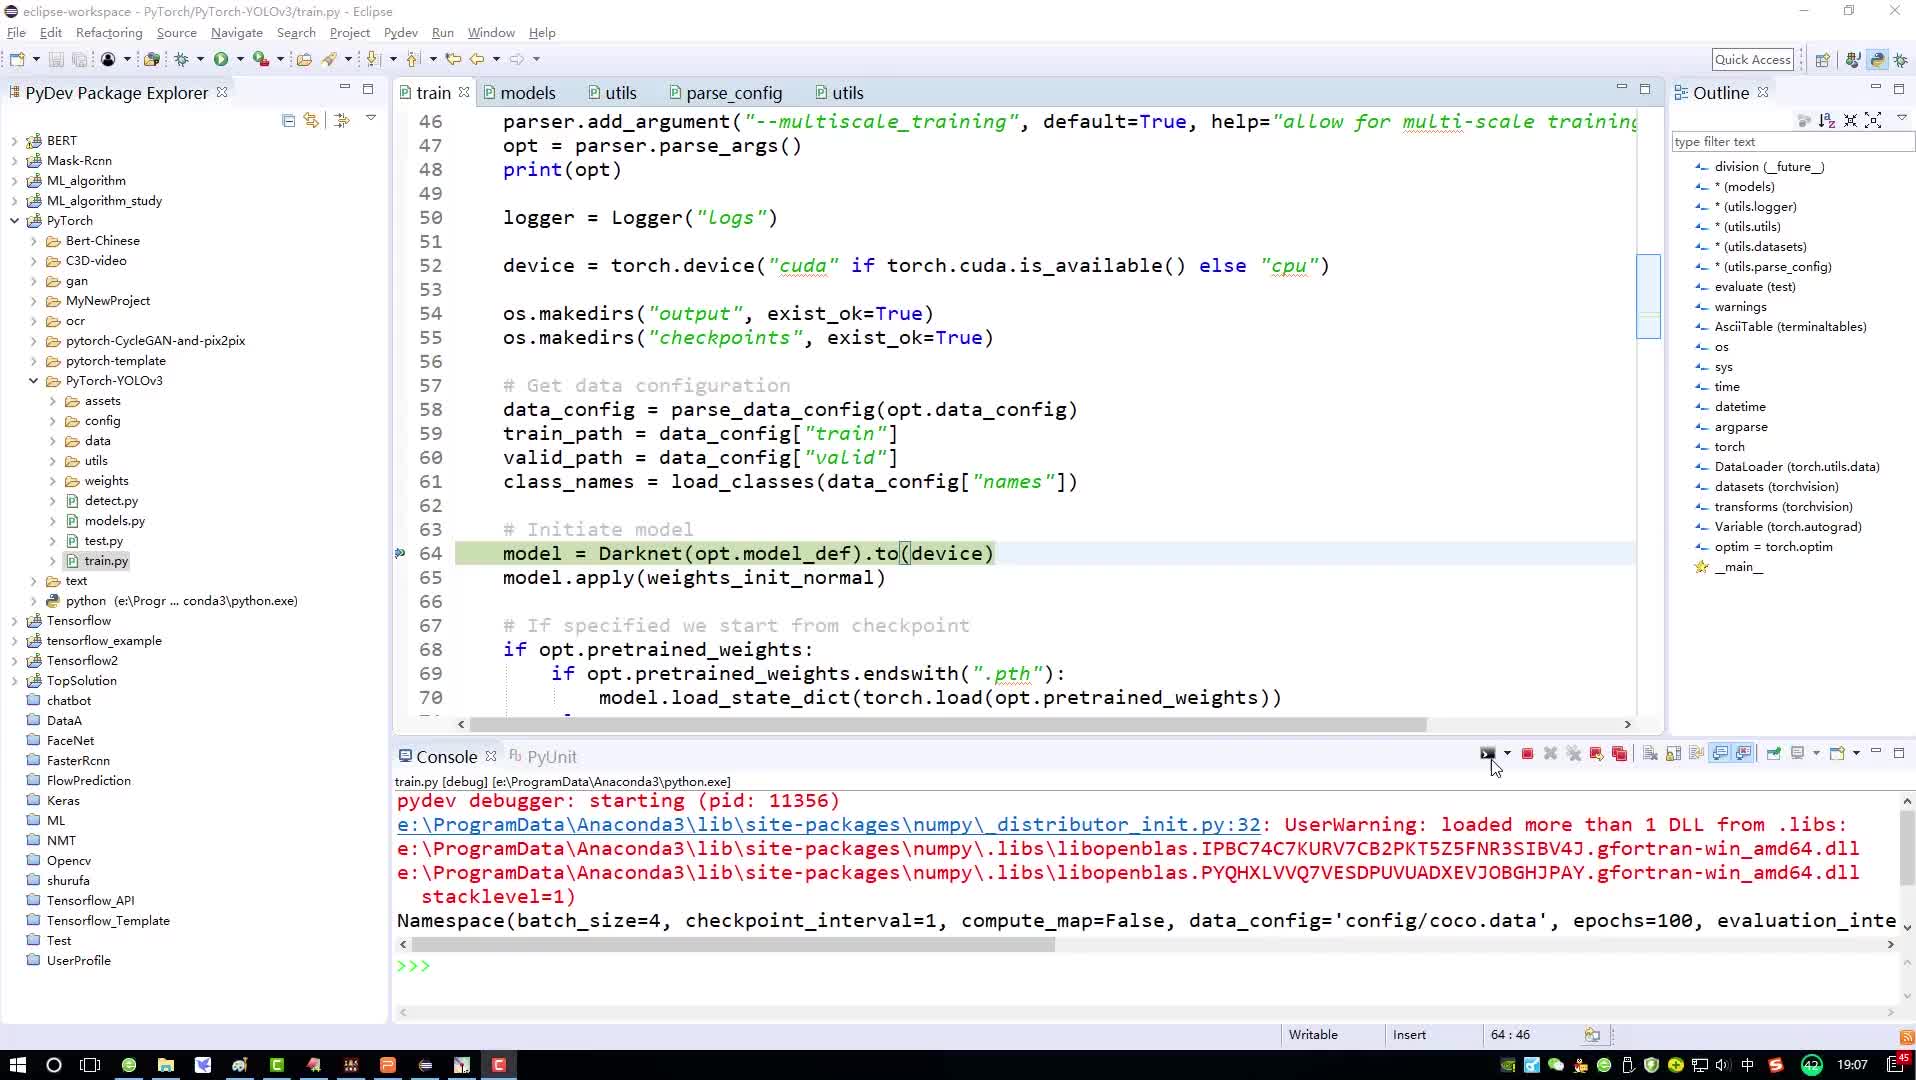
Task: Collapse all items in Outline
Action: pyautogui.click(x=1851, y=120)
